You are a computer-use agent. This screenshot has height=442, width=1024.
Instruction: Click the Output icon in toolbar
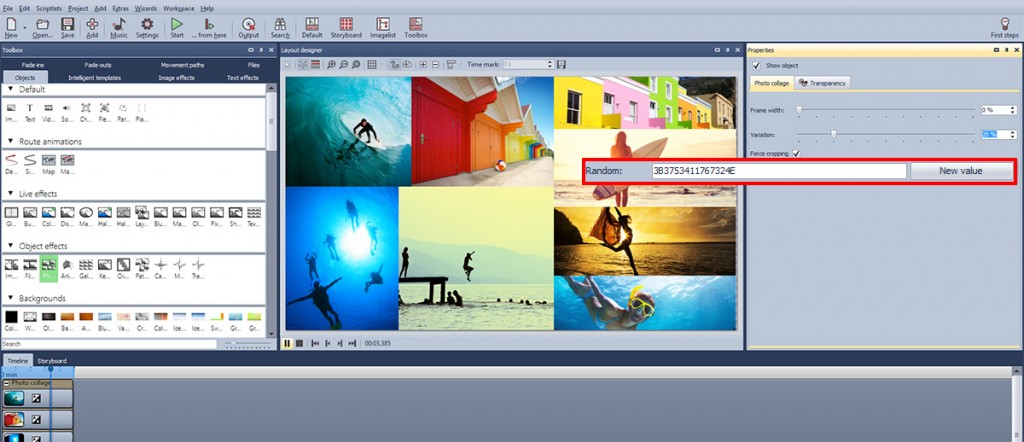click(x=248, y=25)
